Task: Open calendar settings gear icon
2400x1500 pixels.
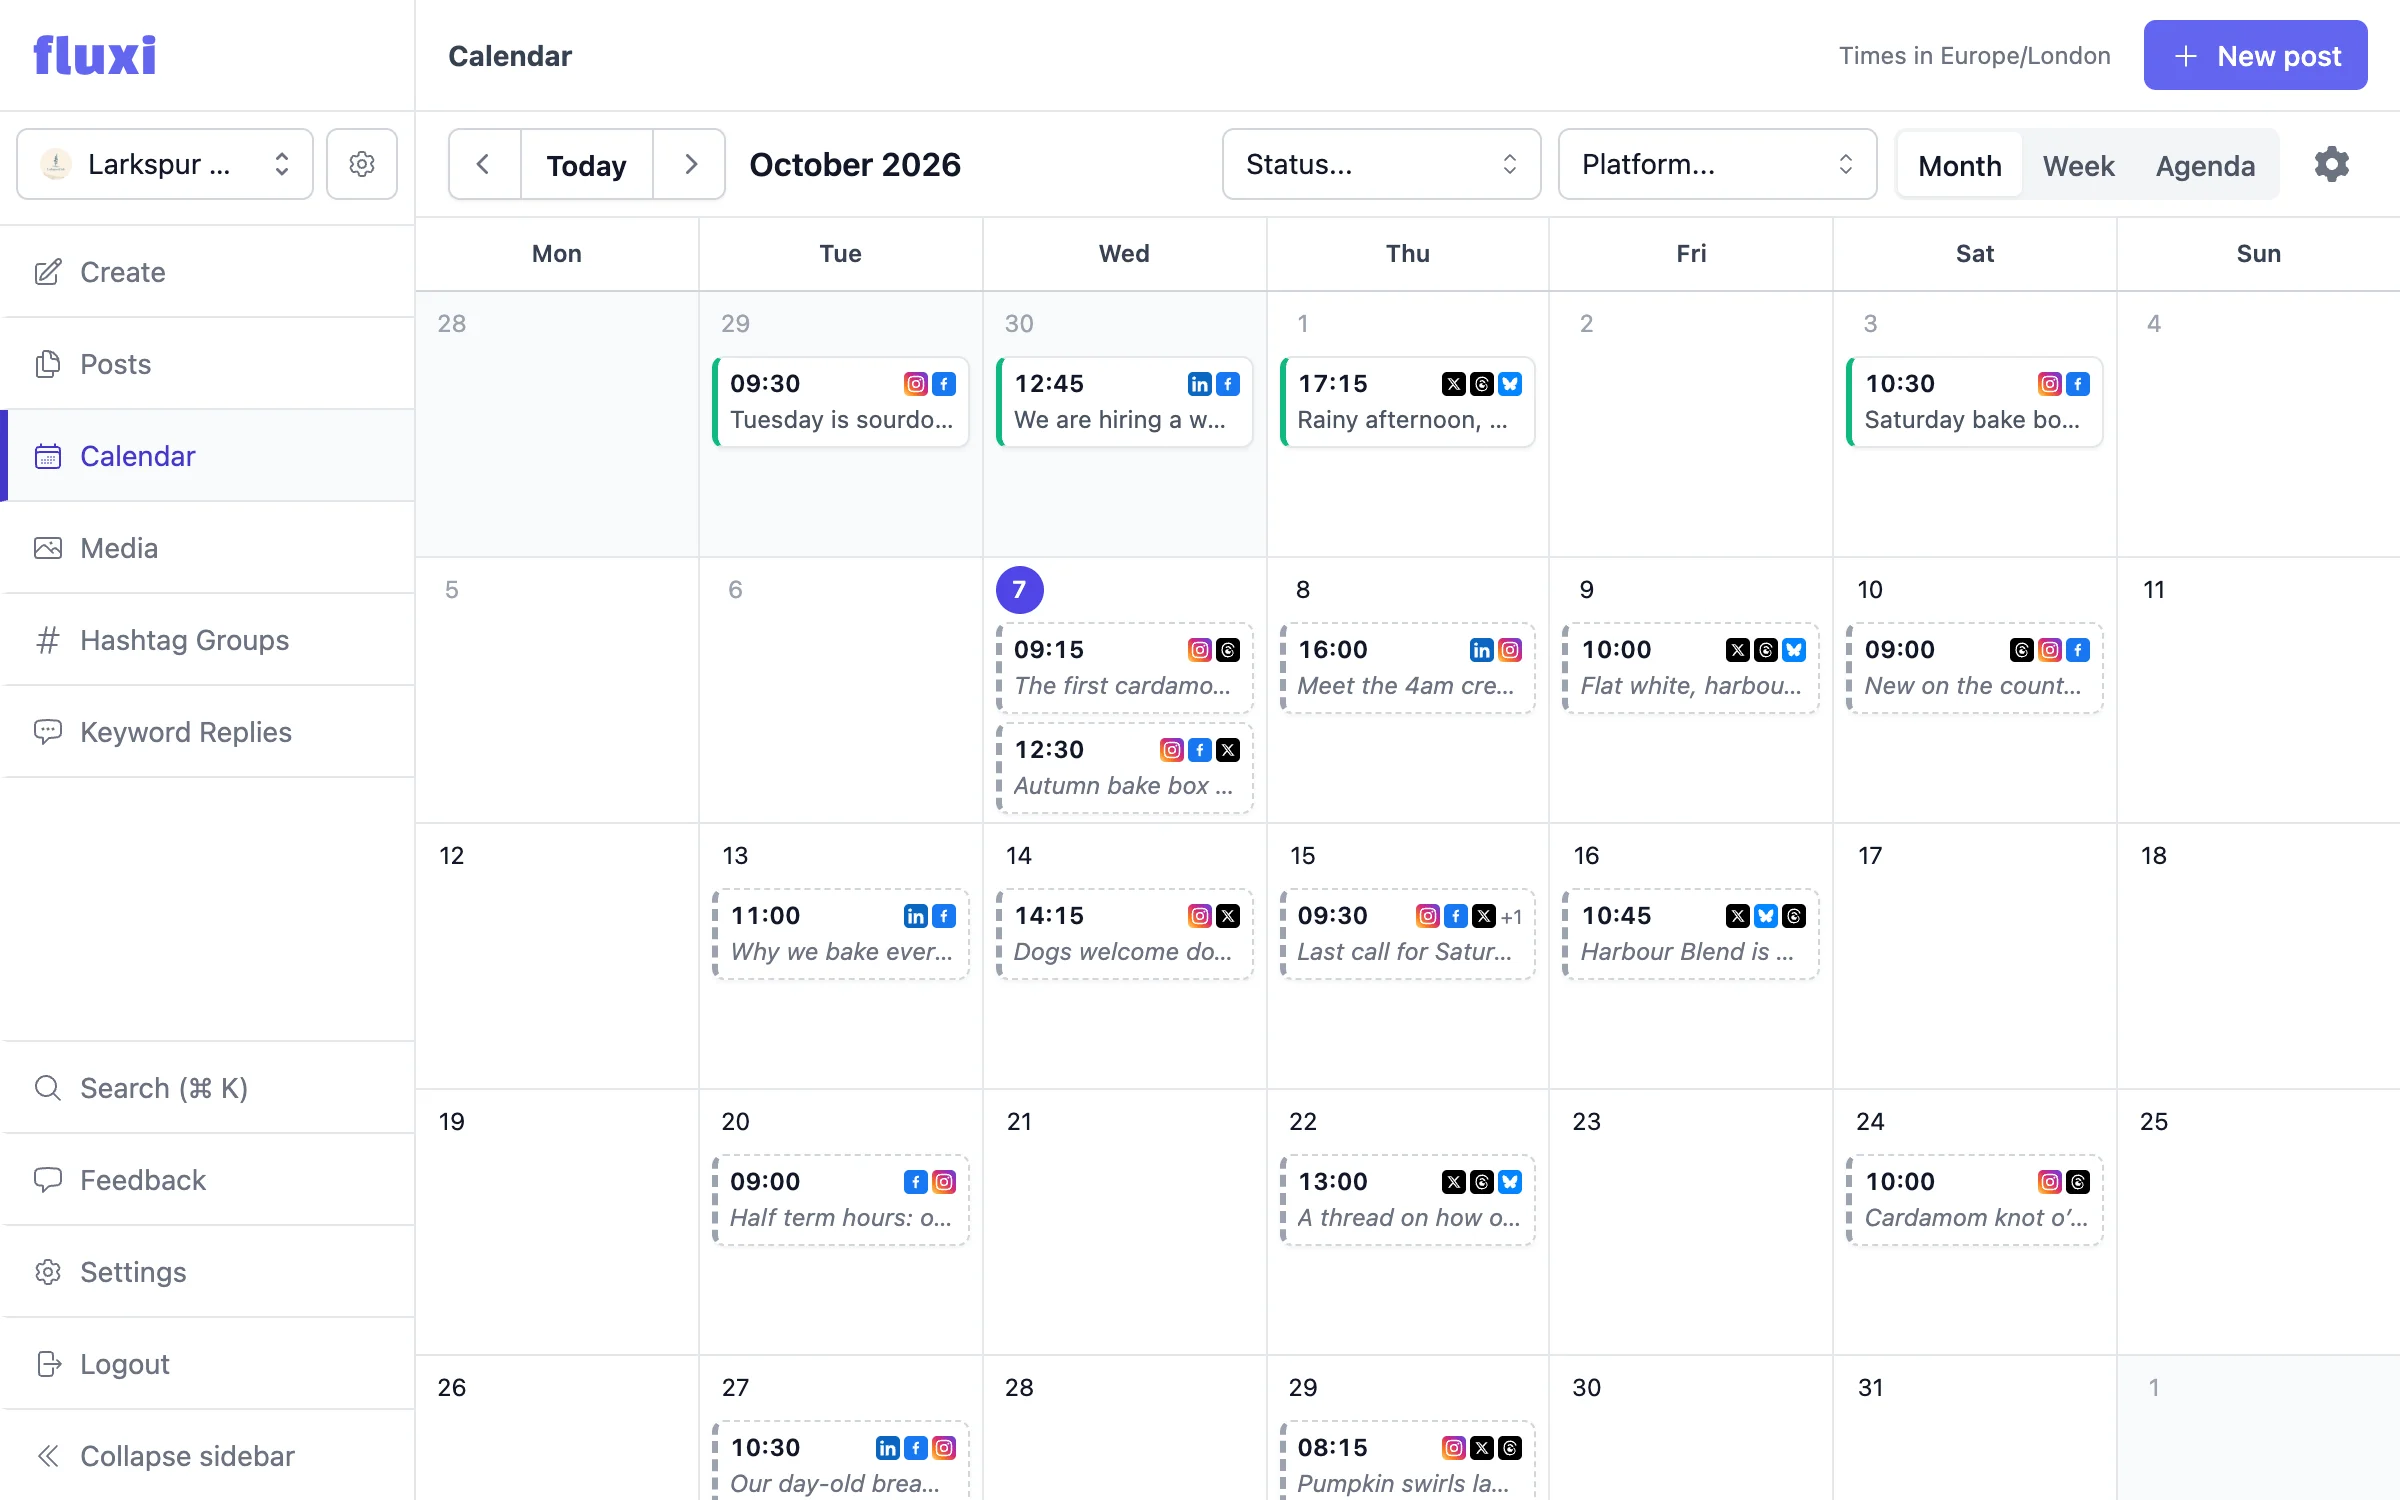Action: pos(2331,164)
